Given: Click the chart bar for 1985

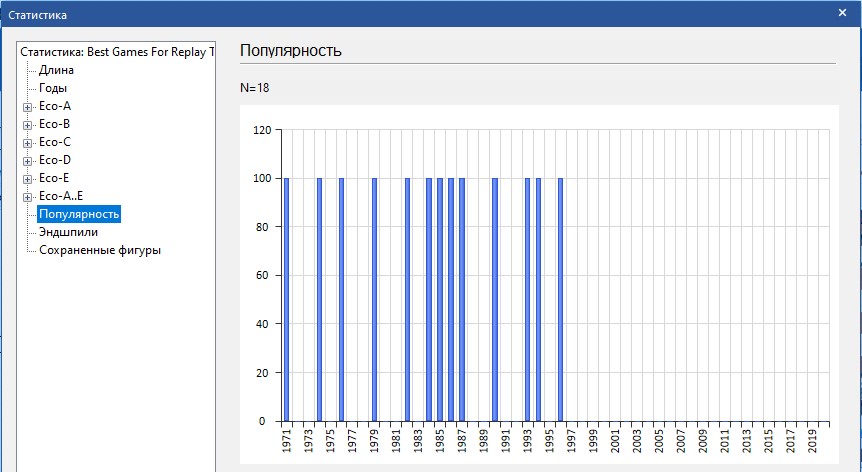Looking at the screenshot, I should 440,299.
